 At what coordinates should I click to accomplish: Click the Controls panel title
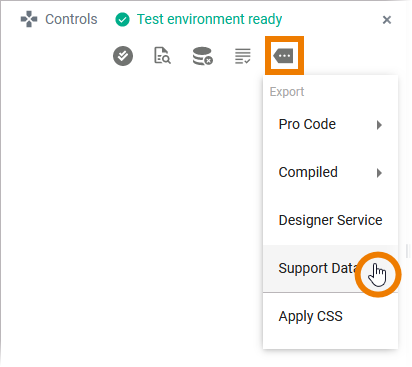[71, 19]
